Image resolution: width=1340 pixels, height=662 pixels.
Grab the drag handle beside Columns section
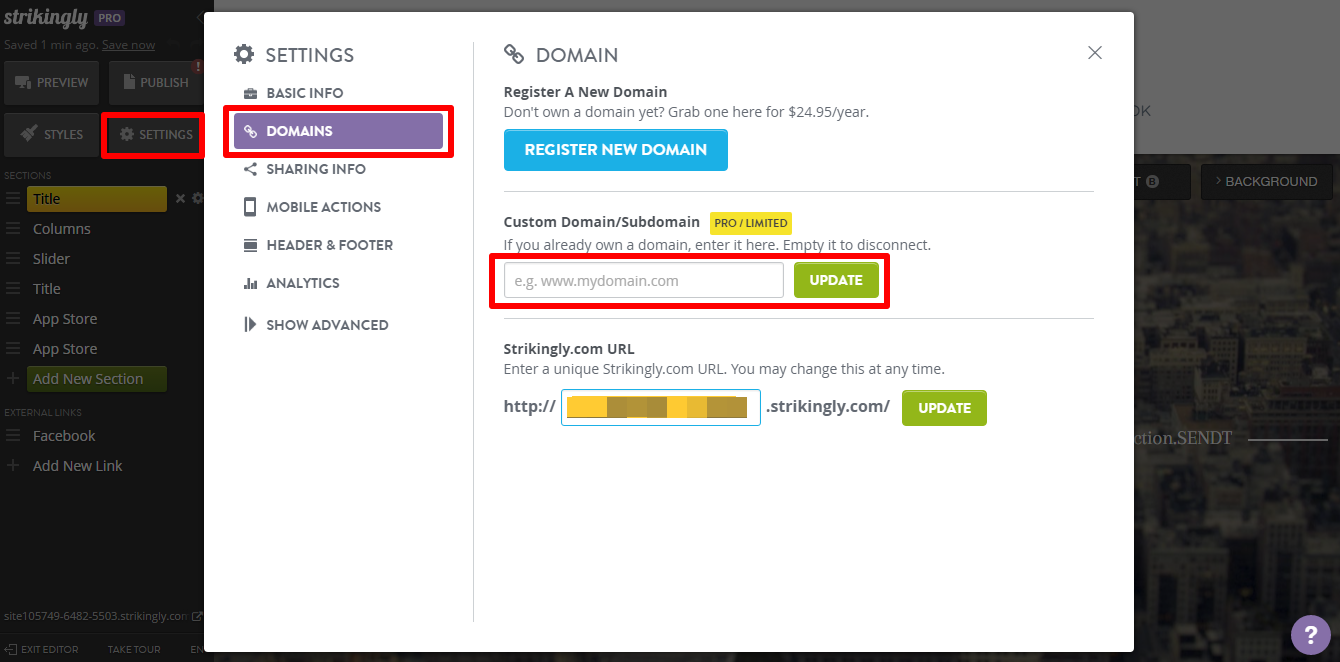(x=13, y=229)
